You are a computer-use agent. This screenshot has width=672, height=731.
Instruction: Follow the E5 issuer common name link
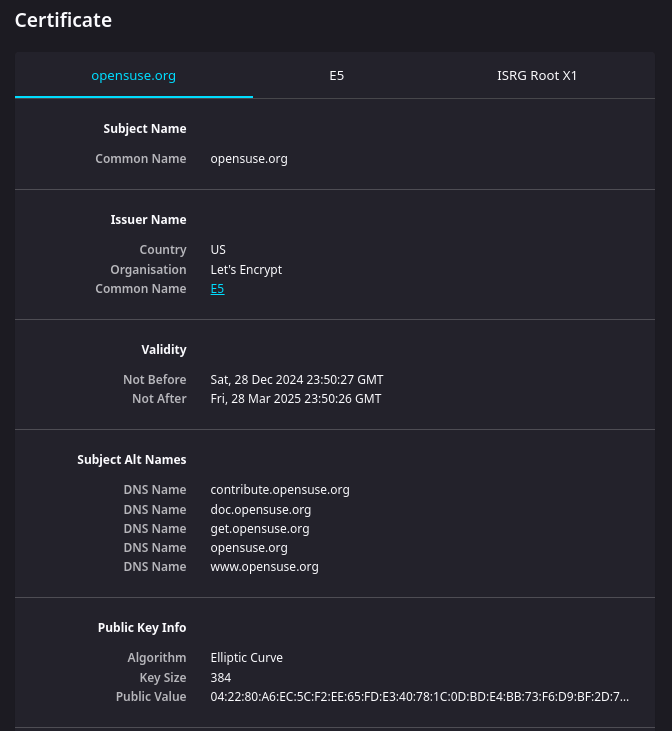click(217, 289)
